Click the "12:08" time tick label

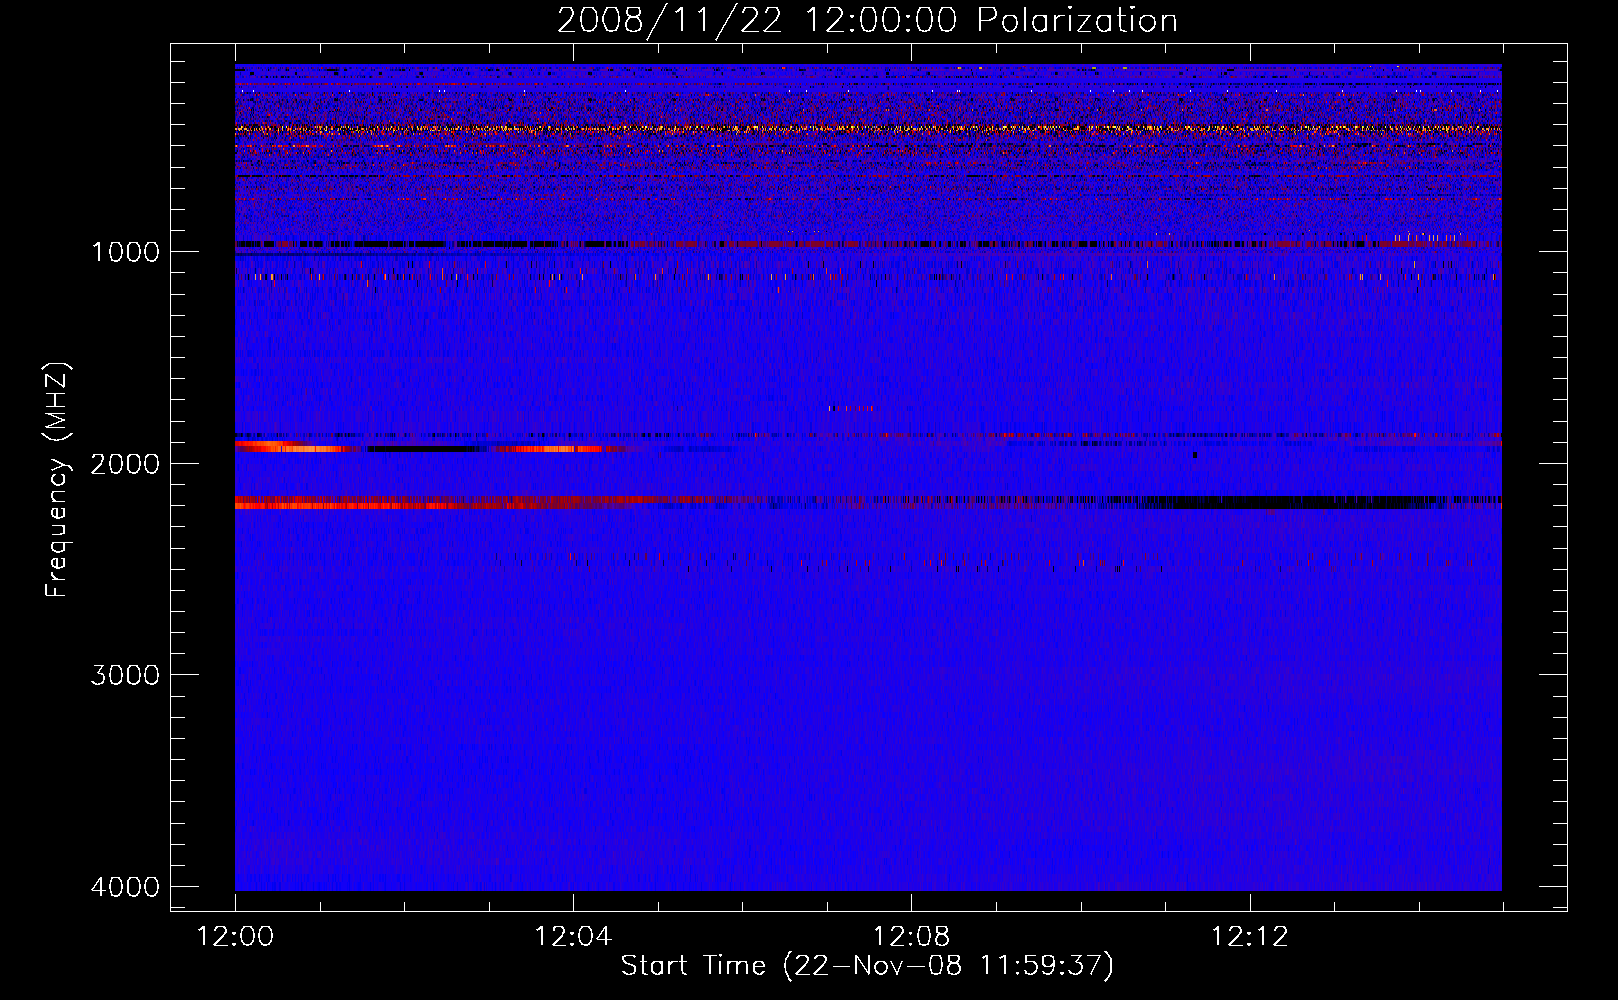point(911,937)
